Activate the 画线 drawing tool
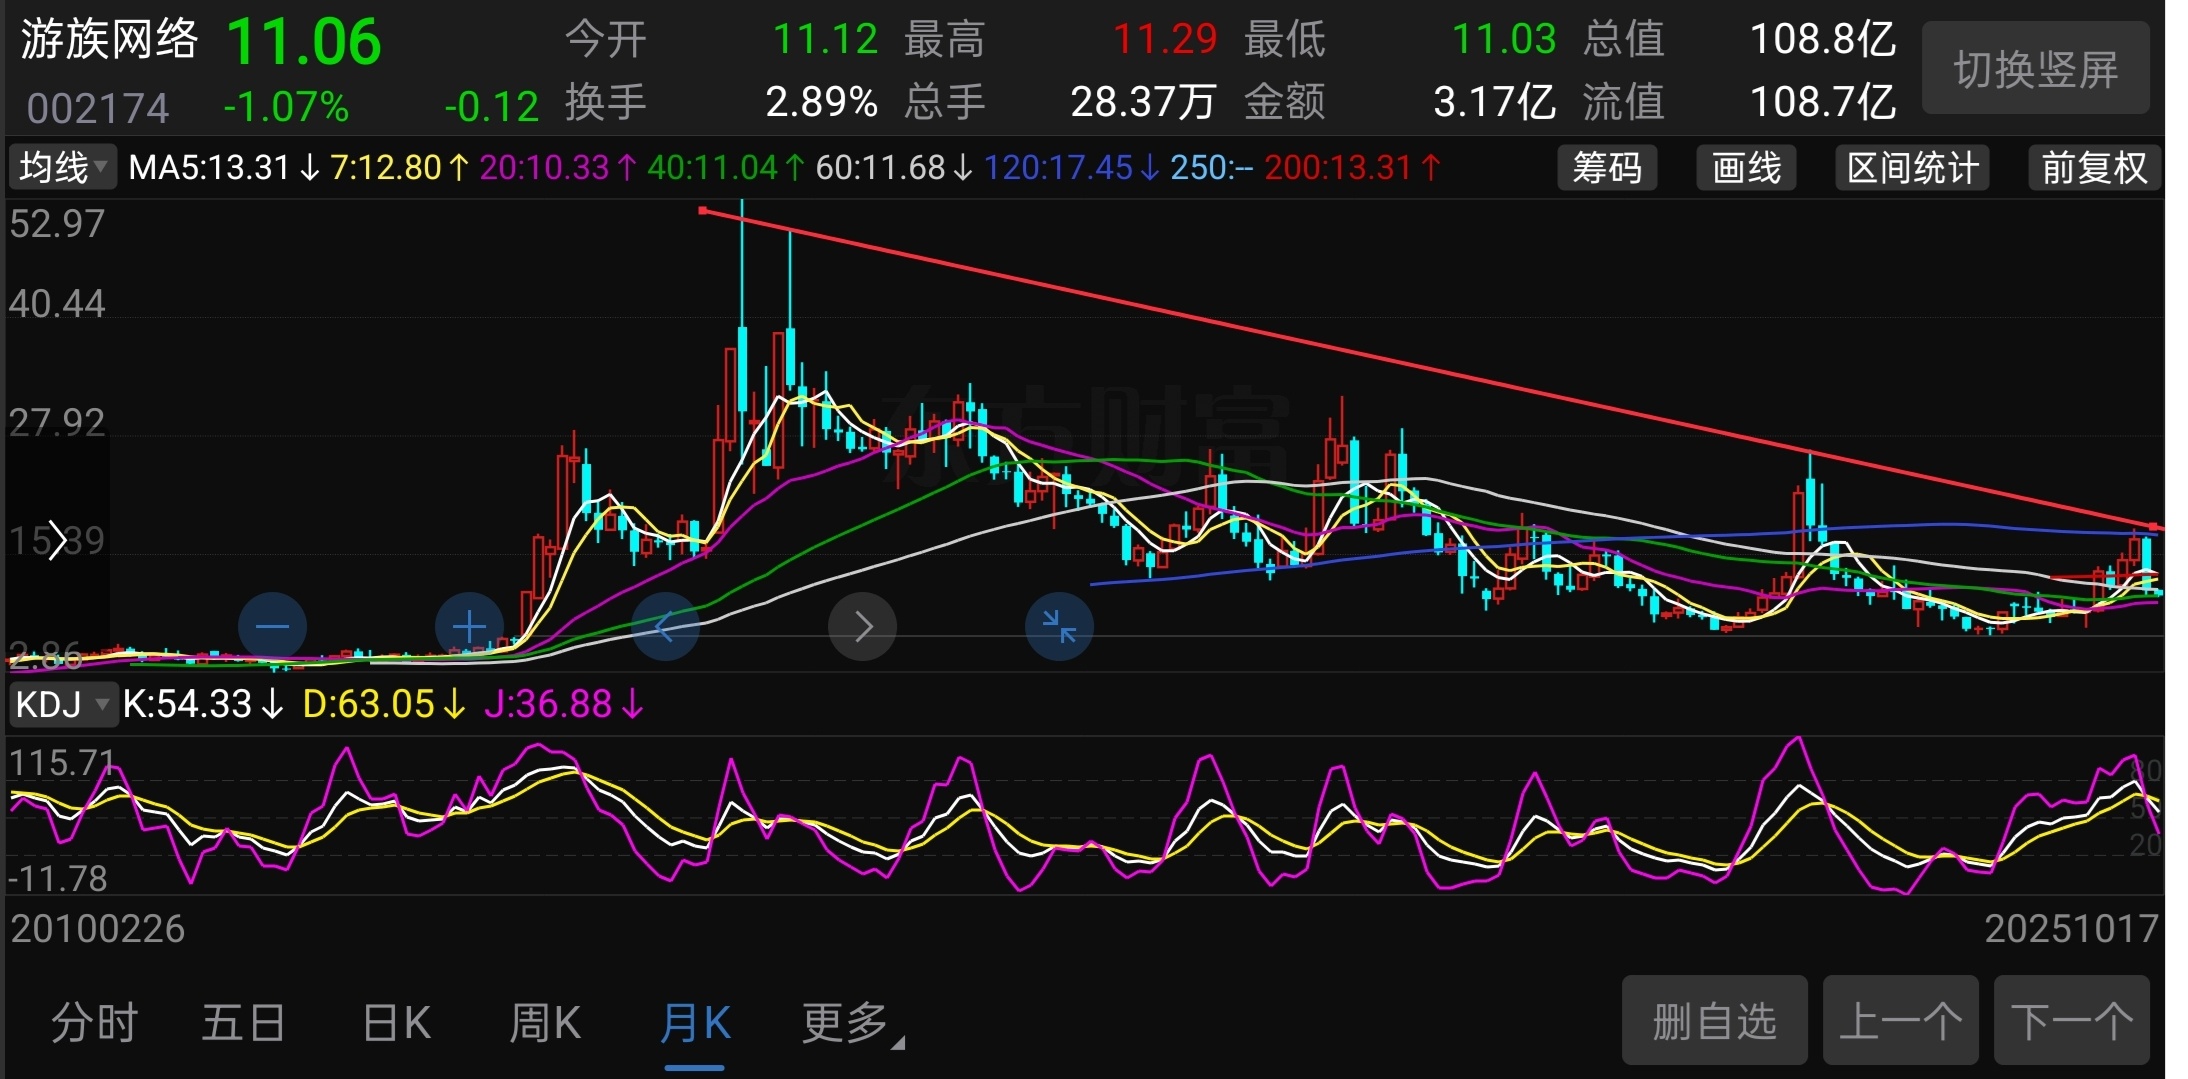The width and height of the screenshot is (2188, 1079). 1746,167
